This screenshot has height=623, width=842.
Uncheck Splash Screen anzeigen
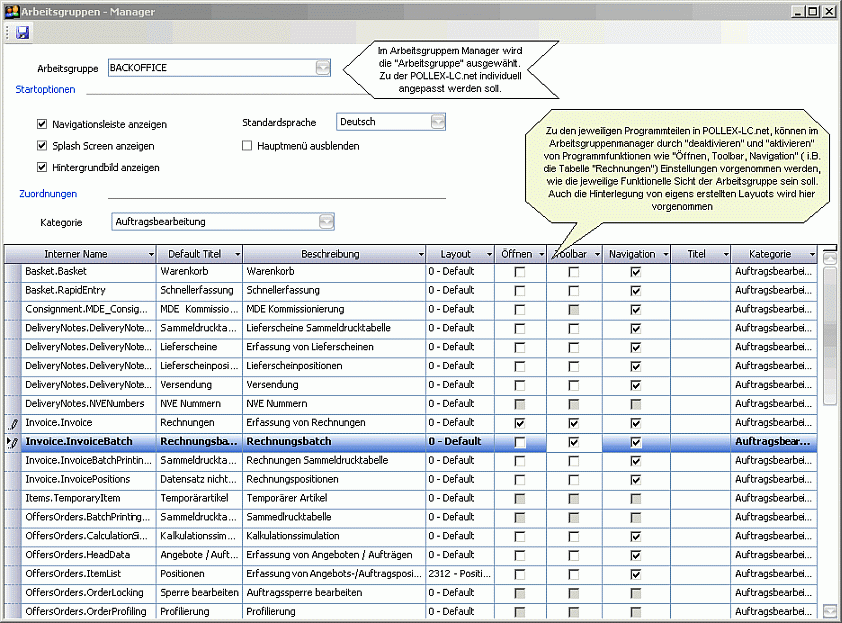click(42, 146)
